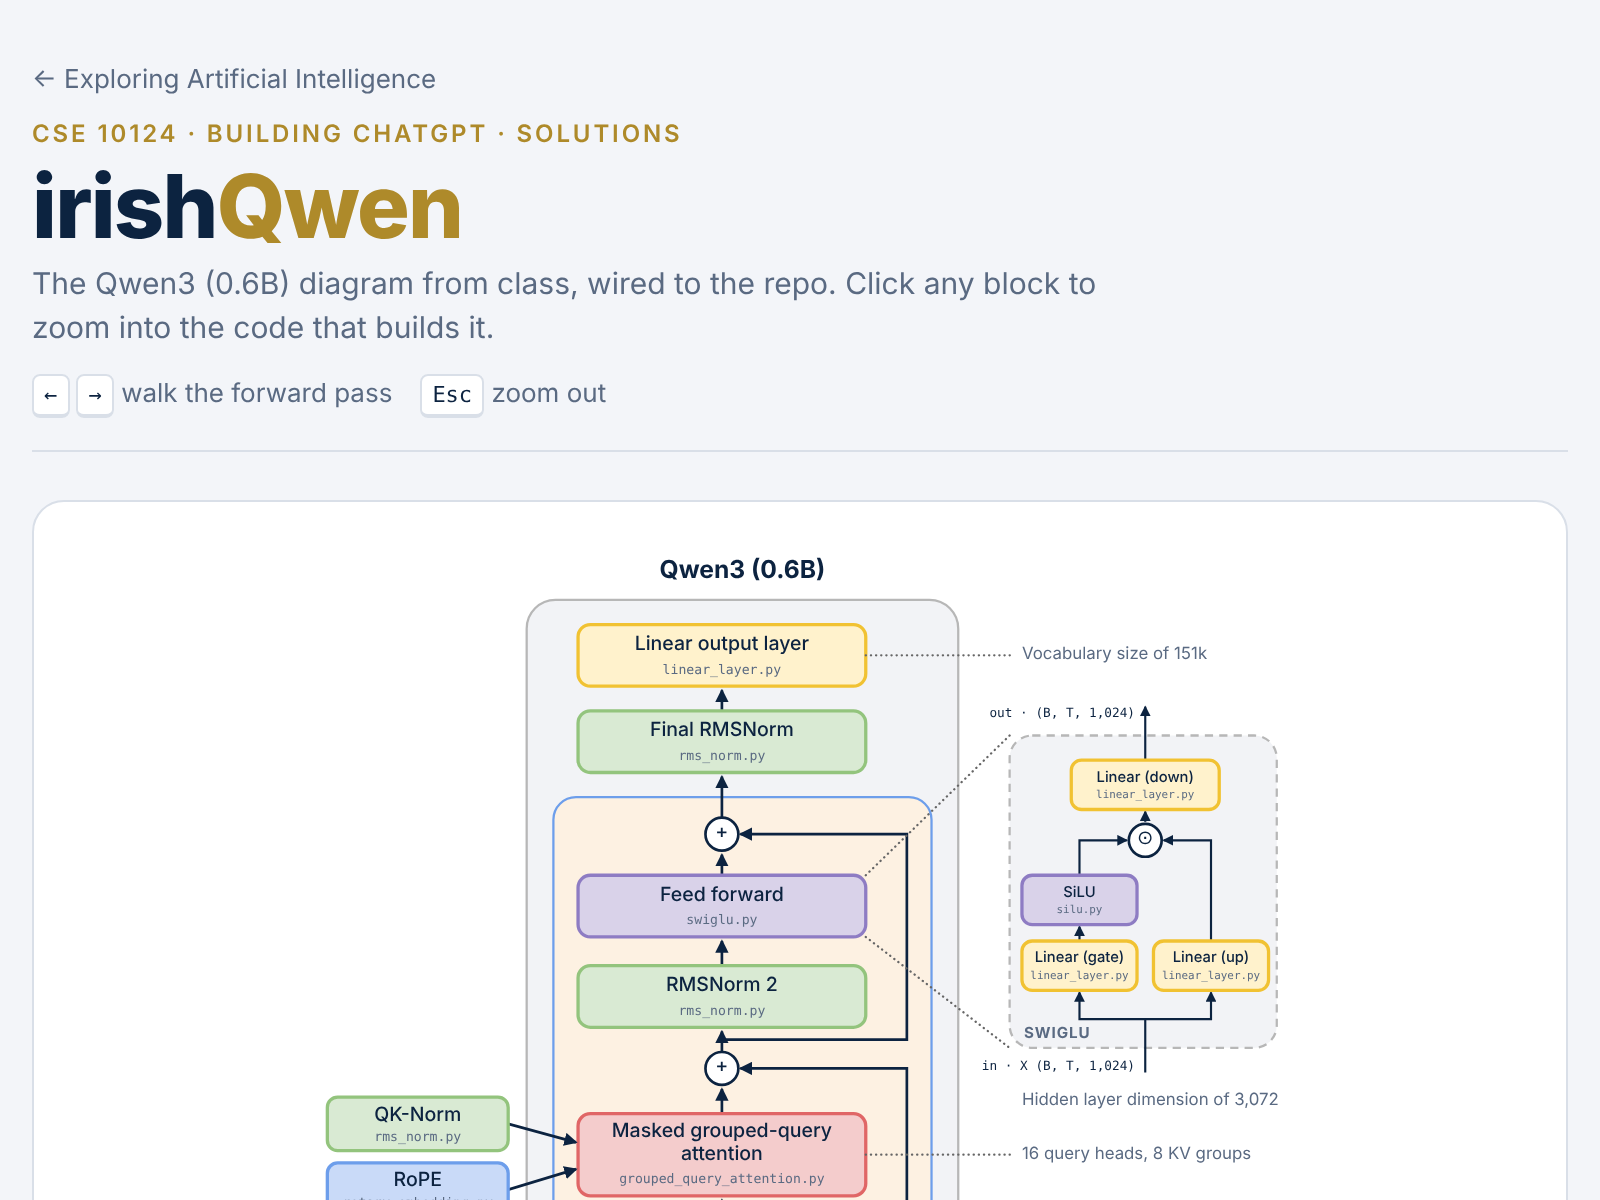The width and height of the screenshot is (1600, 1200).
Task: Open the Linear (gate) block
Action: [x=1079, y=965]
